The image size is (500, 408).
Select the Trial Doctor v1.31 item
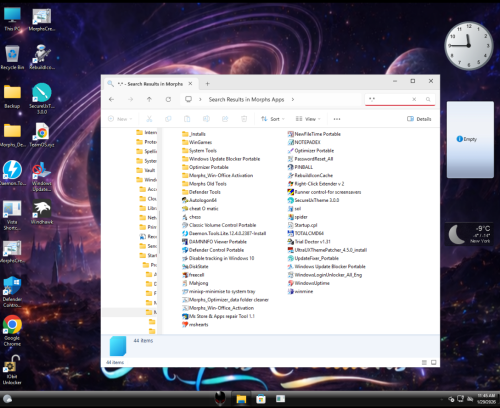click(309, 242)
